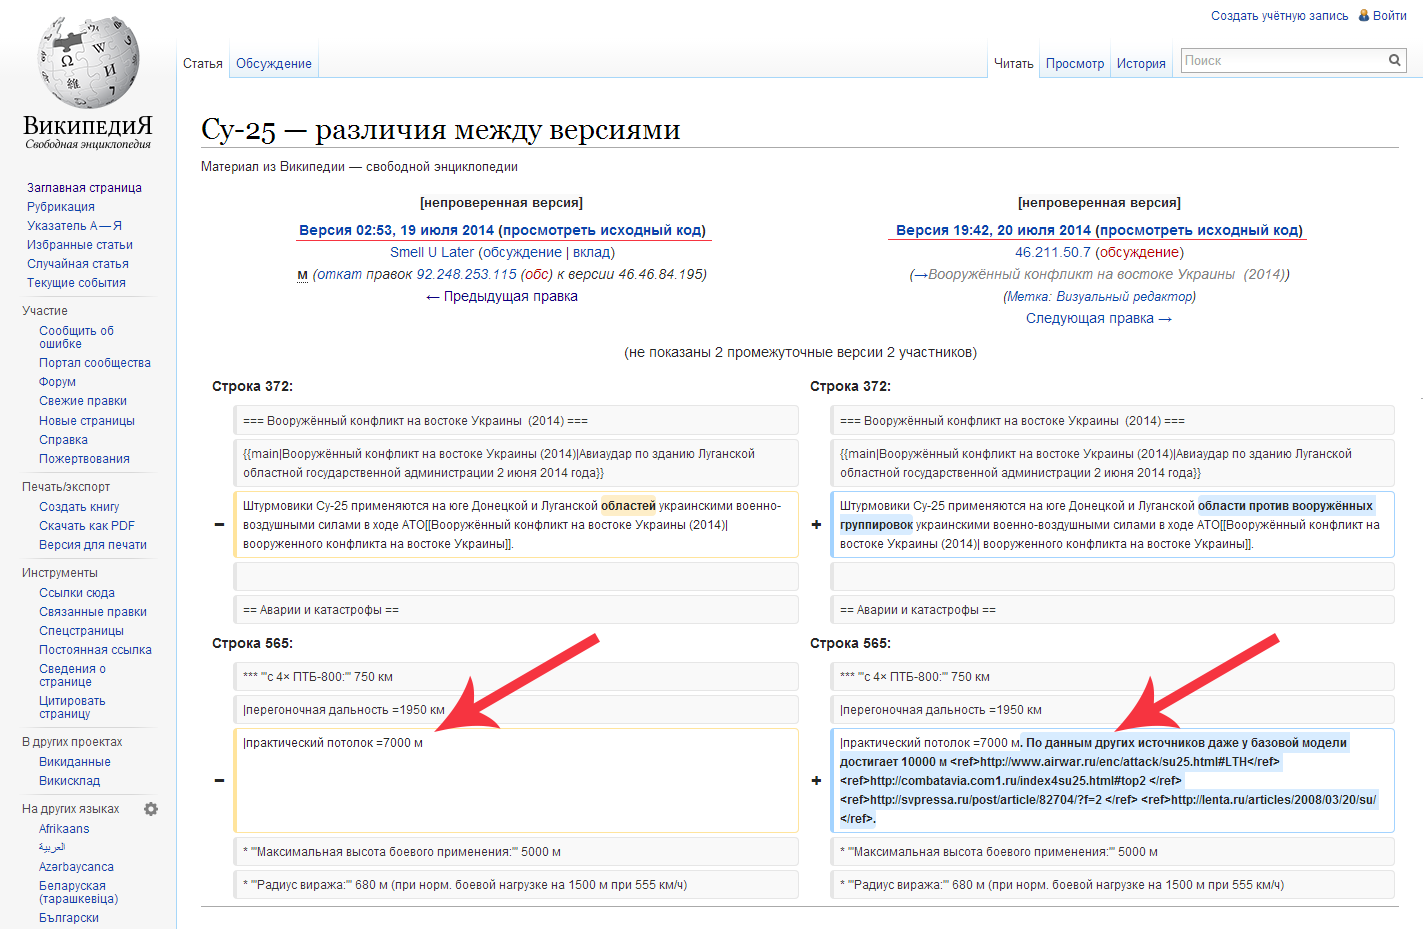The height and width of the screenshot is (929, 1423).
Task: Open Викиданные link
Action: click(74, 761)
